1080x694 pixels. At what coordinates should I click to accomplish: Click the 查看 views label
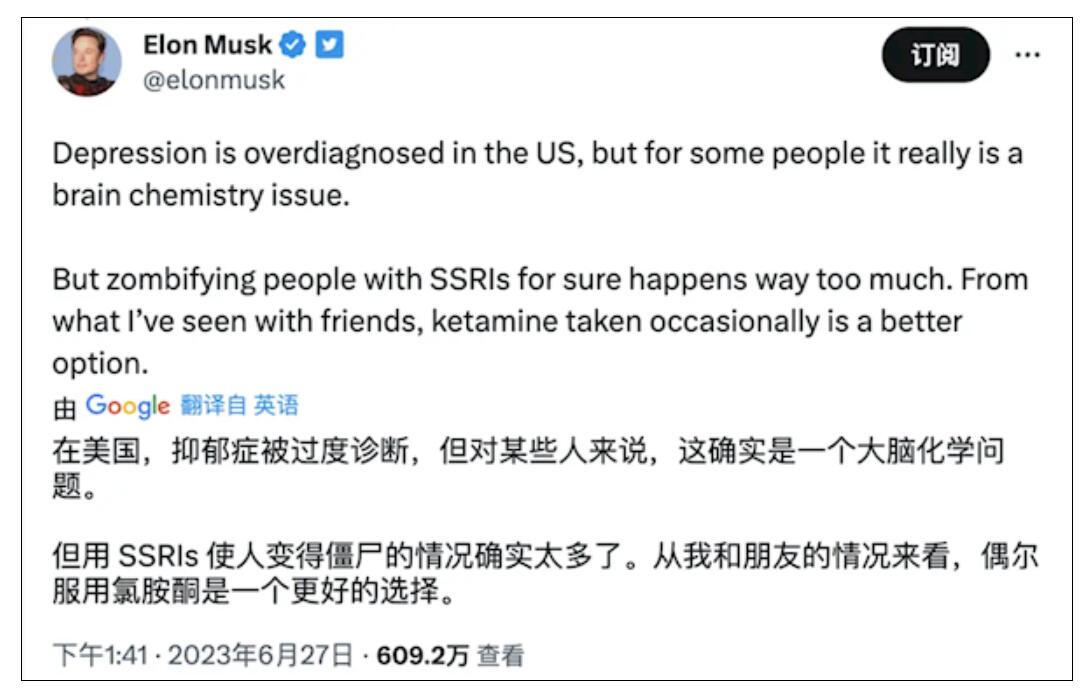point(501,655)
